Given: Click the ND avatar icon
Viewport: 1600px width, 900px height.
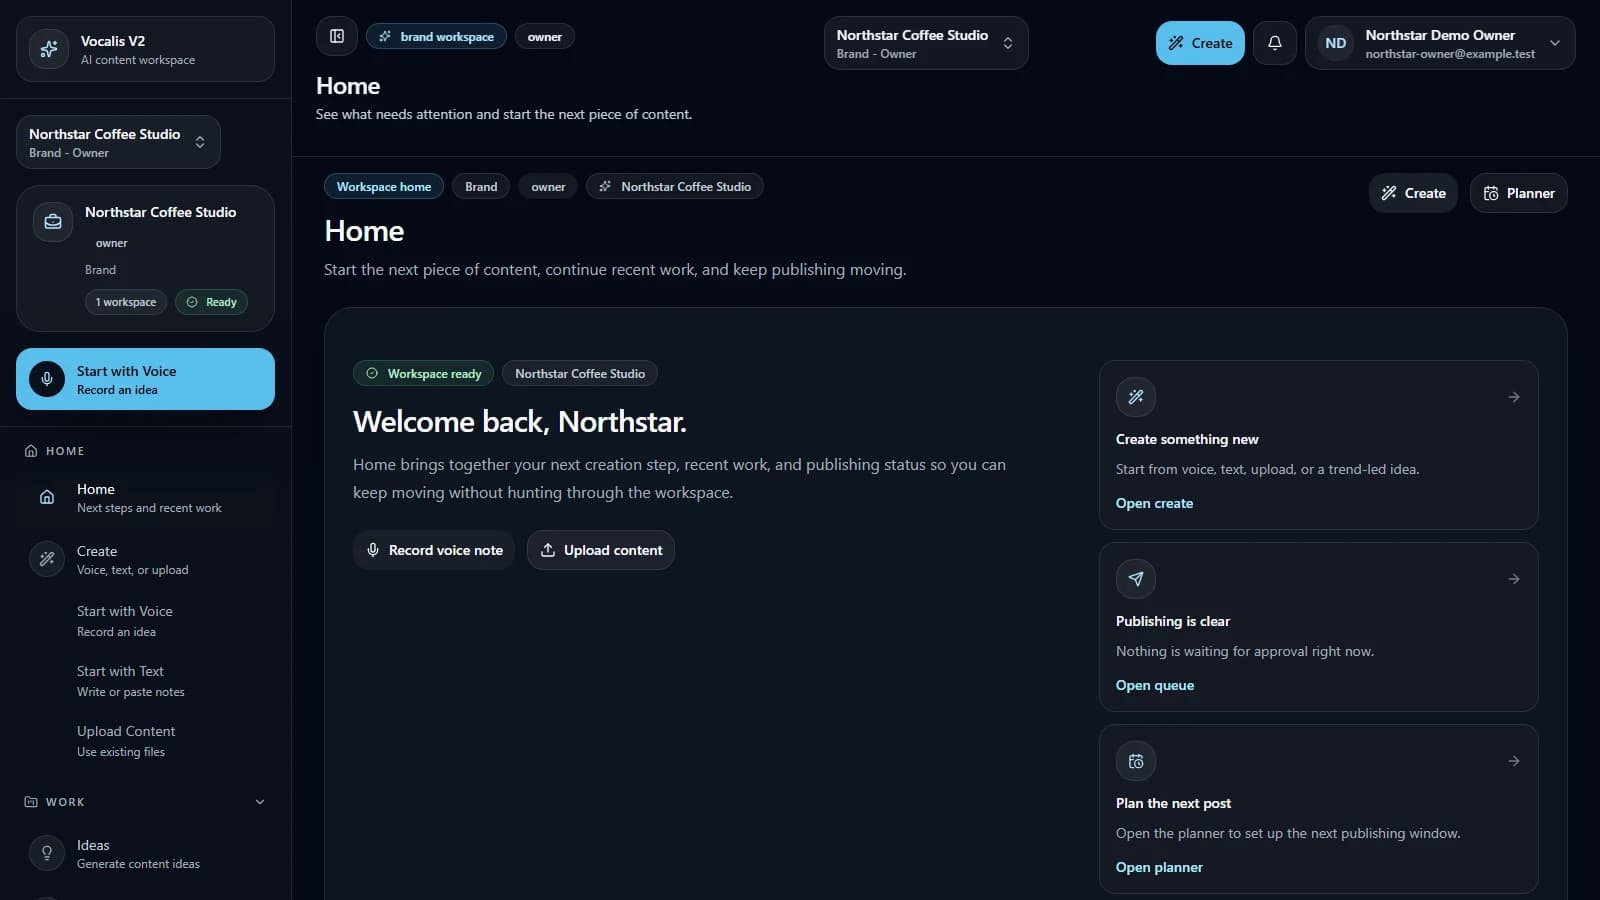Looking at the screenshot, I should pos(1335,43).
